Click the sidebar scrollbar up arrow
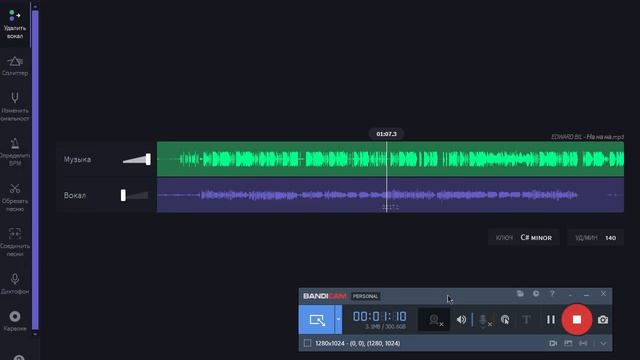 click(35, 7)
